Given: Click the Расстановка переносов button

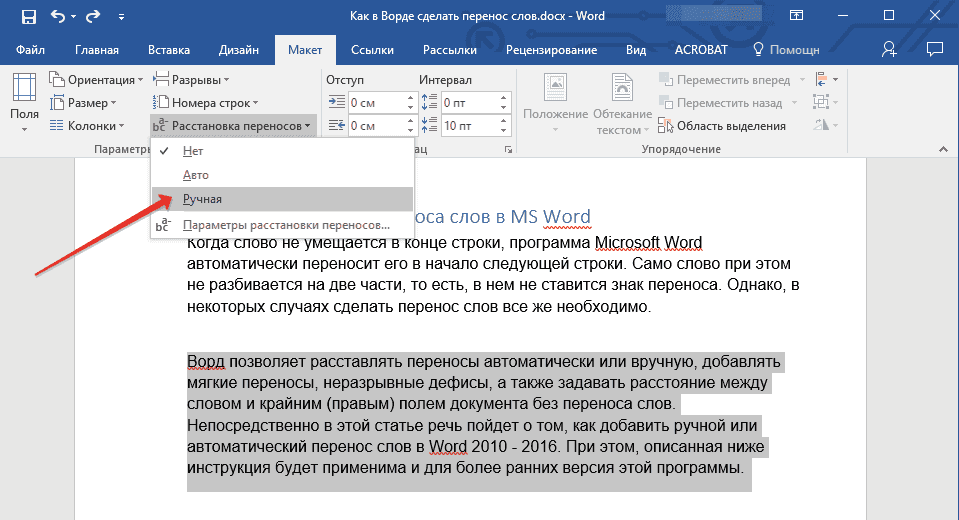Looking at the screenshot, I should pos(233,125).
